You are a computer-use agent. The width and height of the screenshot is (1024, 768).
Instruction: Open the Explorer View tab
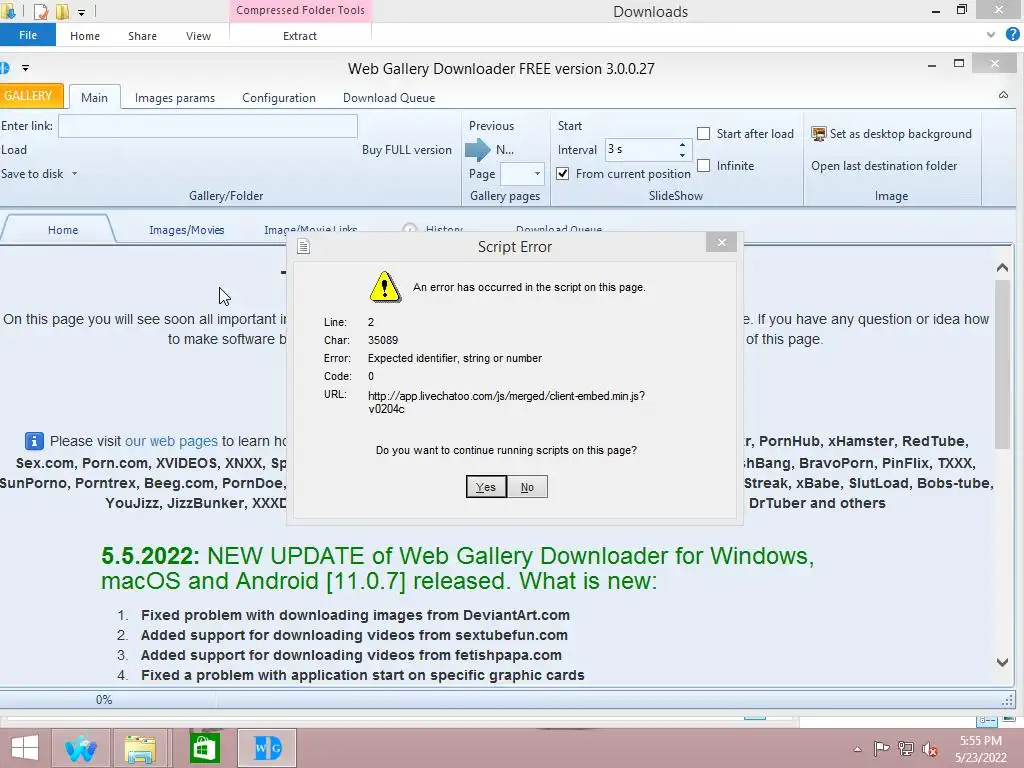click(x=199, y=36)
